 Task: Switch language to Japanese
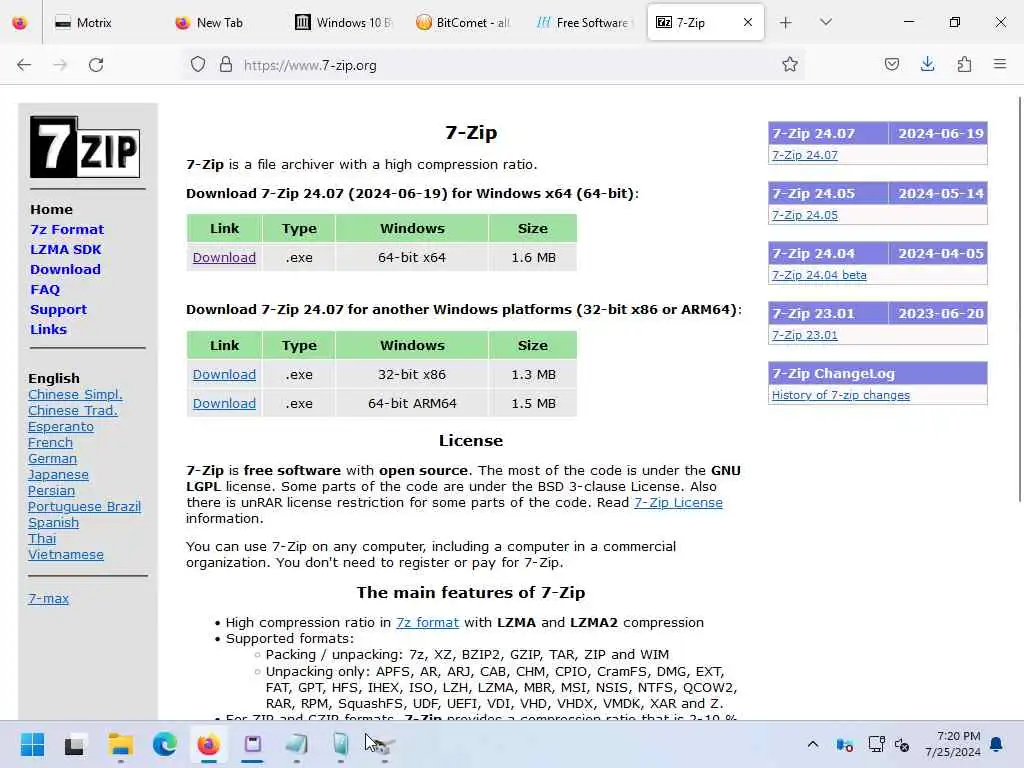point(58,475)
